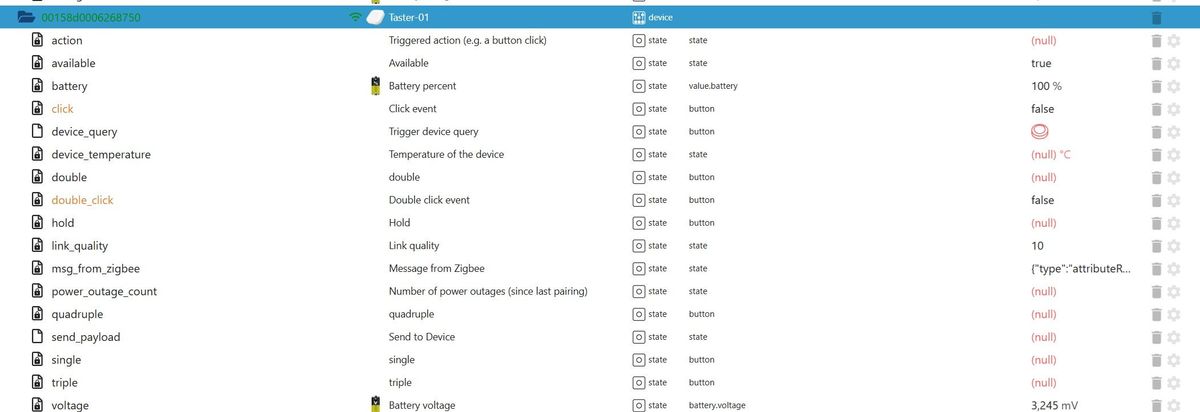
Task: Select the click state row
Action: 62,109
